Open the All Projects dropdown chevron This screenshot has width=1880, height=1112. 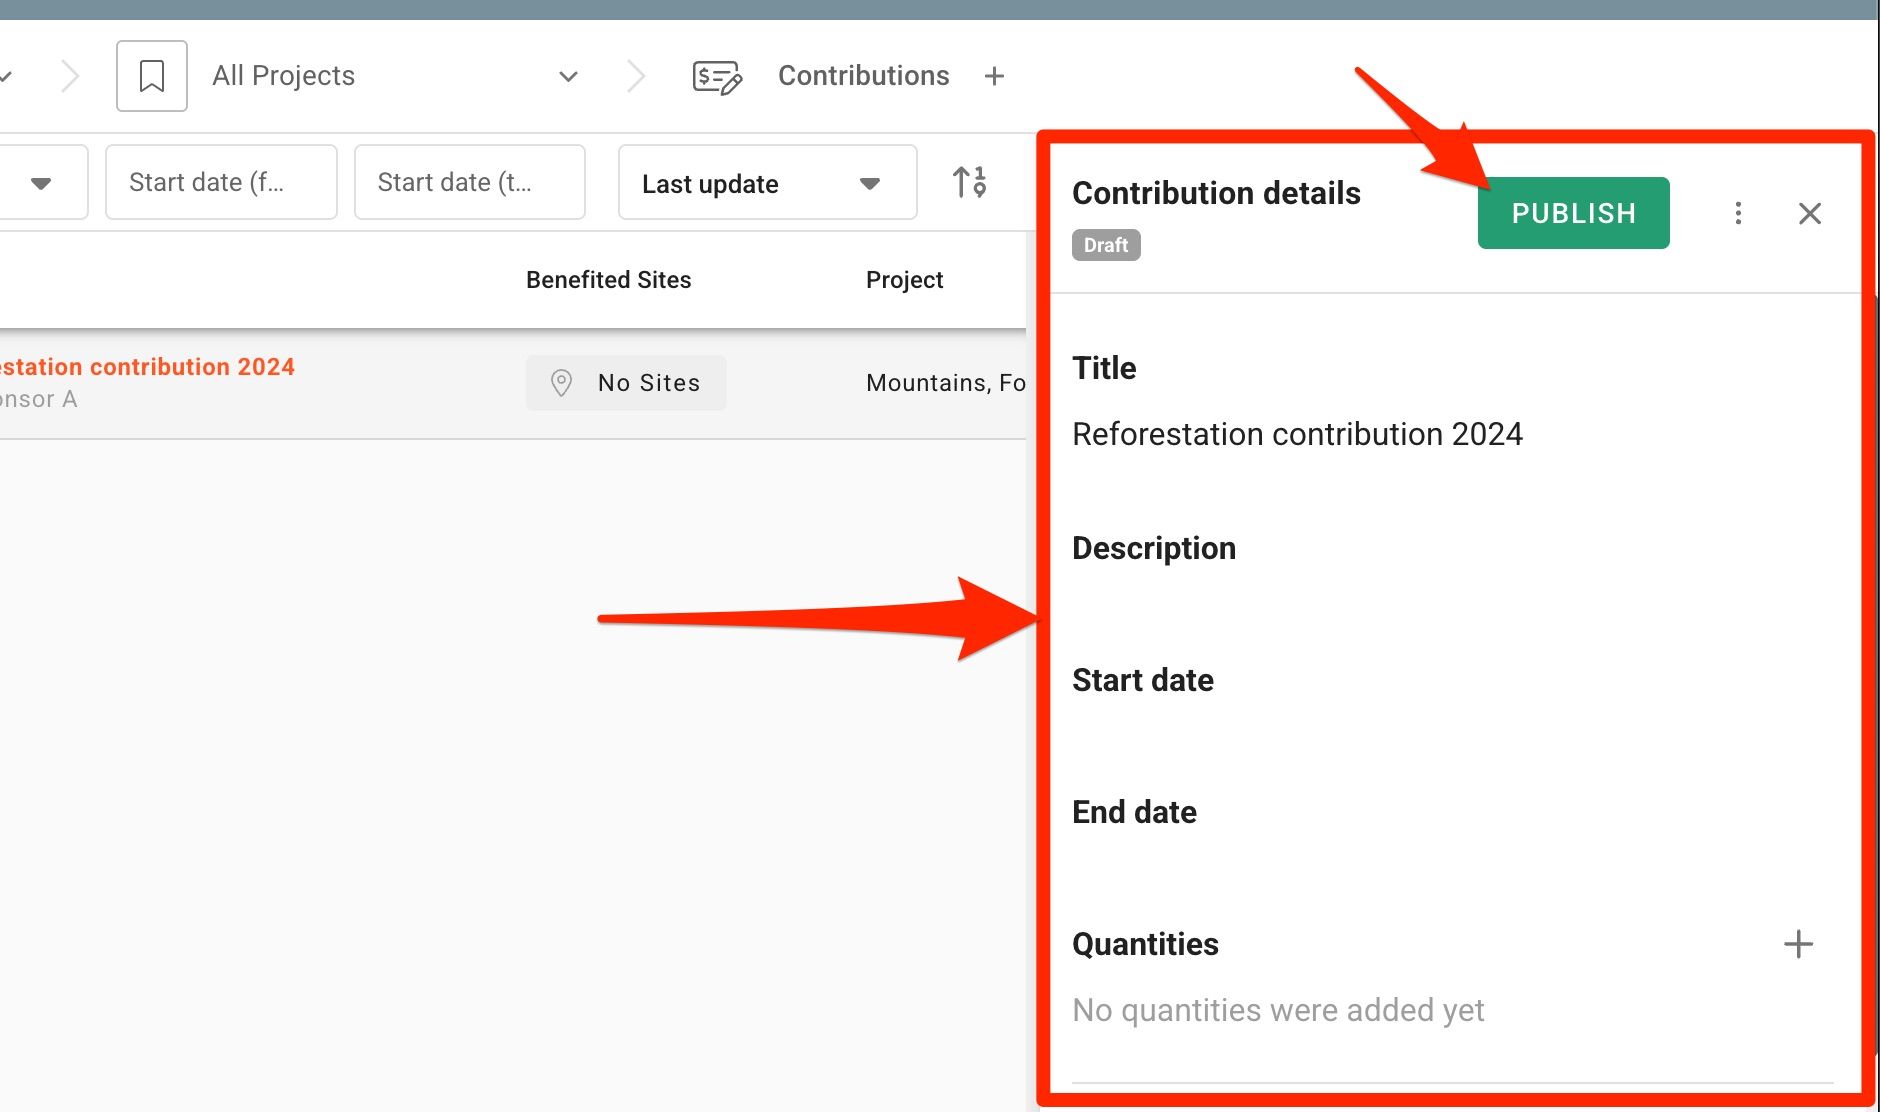(x=568, y=76)
